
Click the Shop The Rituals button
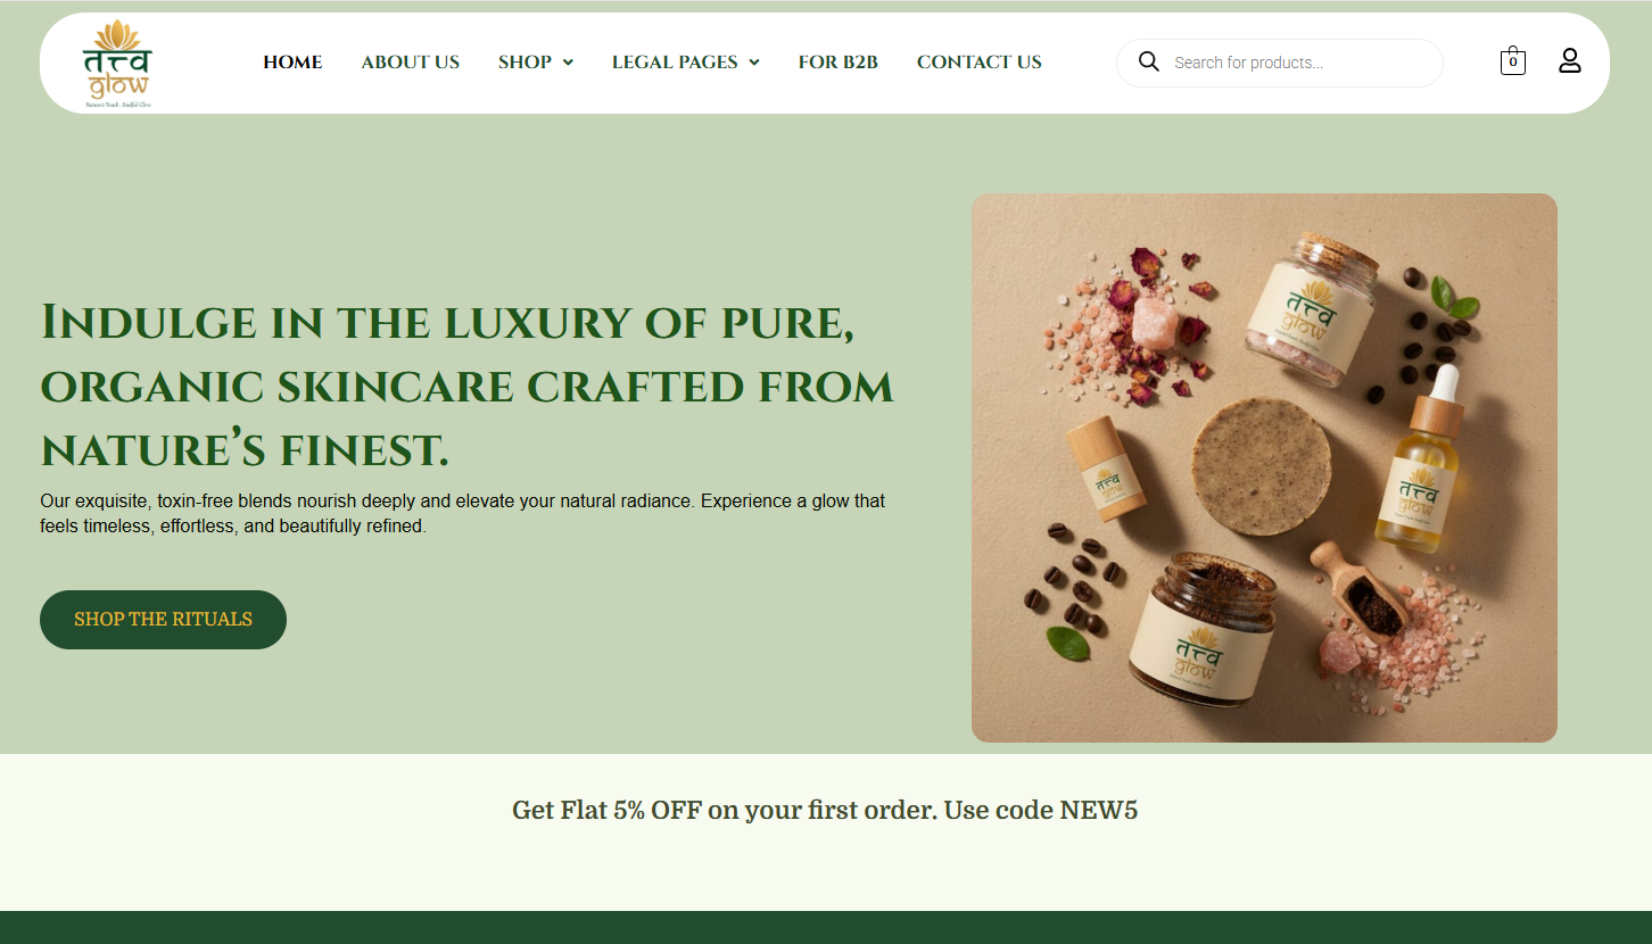point(163,619)
